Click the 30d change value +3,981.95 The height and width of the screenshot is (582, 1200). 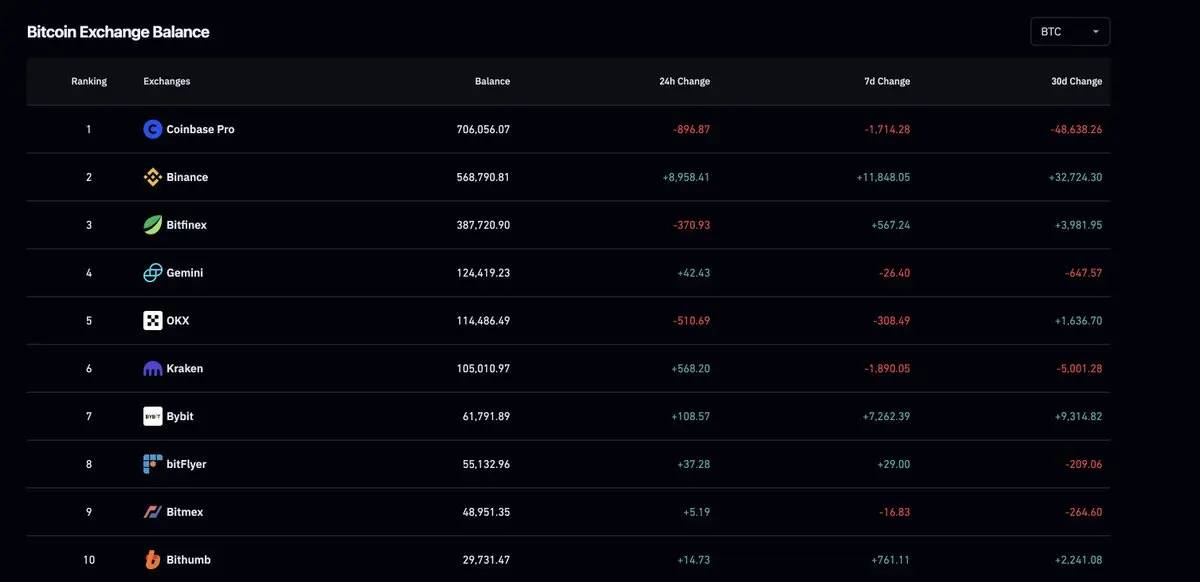[x=1079, y=225]
